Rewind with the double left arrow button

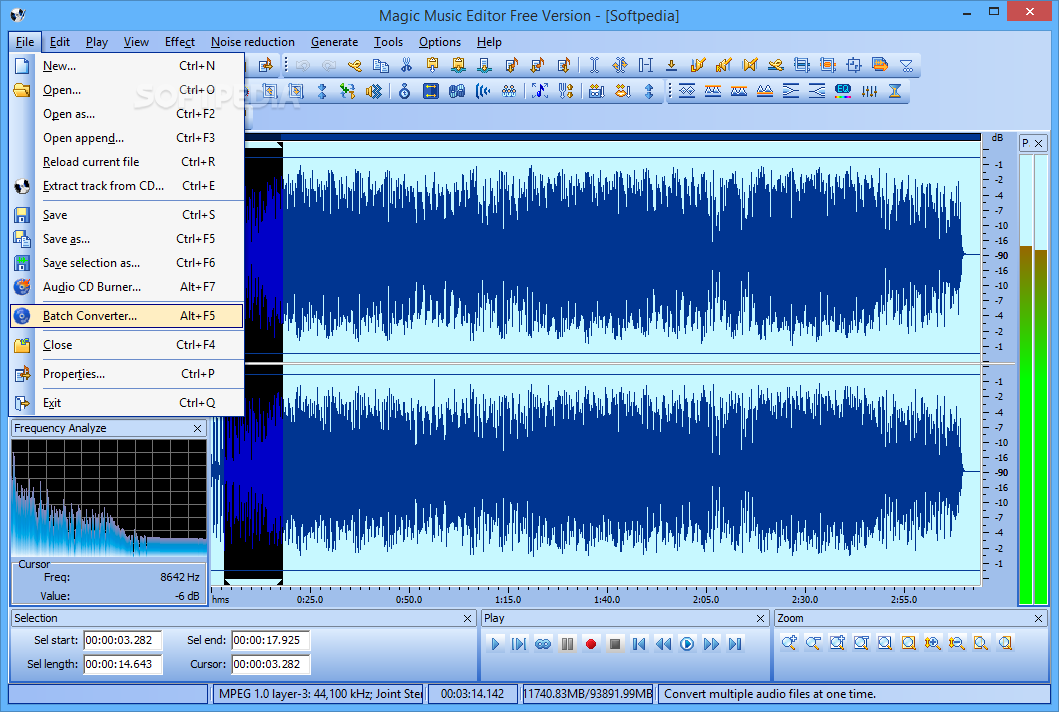[x=663, y=644]
